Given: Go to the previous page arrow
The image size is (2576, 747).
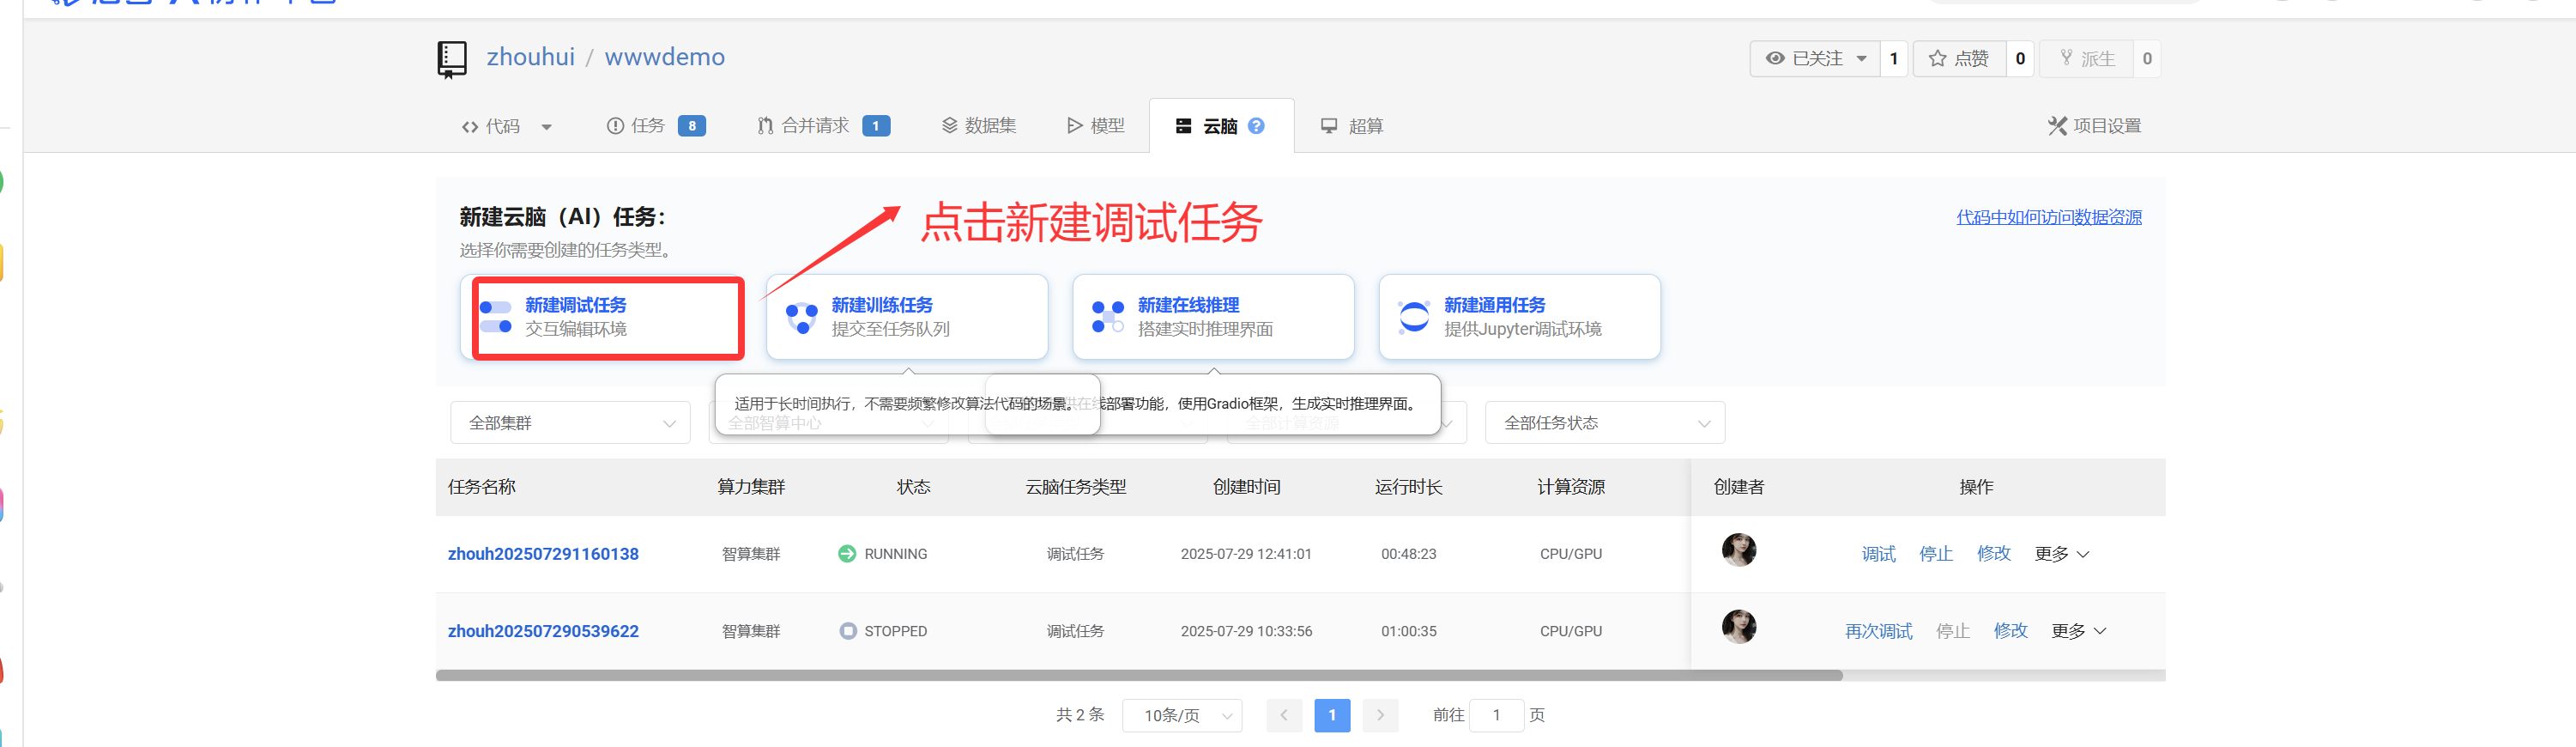Looking at the screenshot, I should (1284, 715).
